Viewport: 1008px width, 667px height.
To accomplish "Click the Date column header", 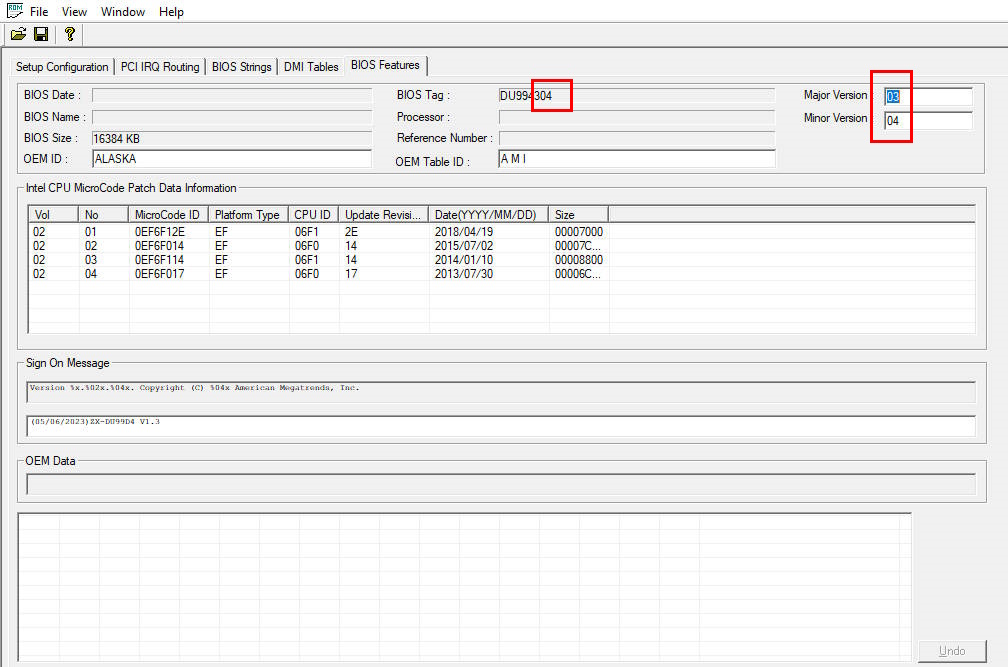I will pyautogui.click(x=488, y=215).
